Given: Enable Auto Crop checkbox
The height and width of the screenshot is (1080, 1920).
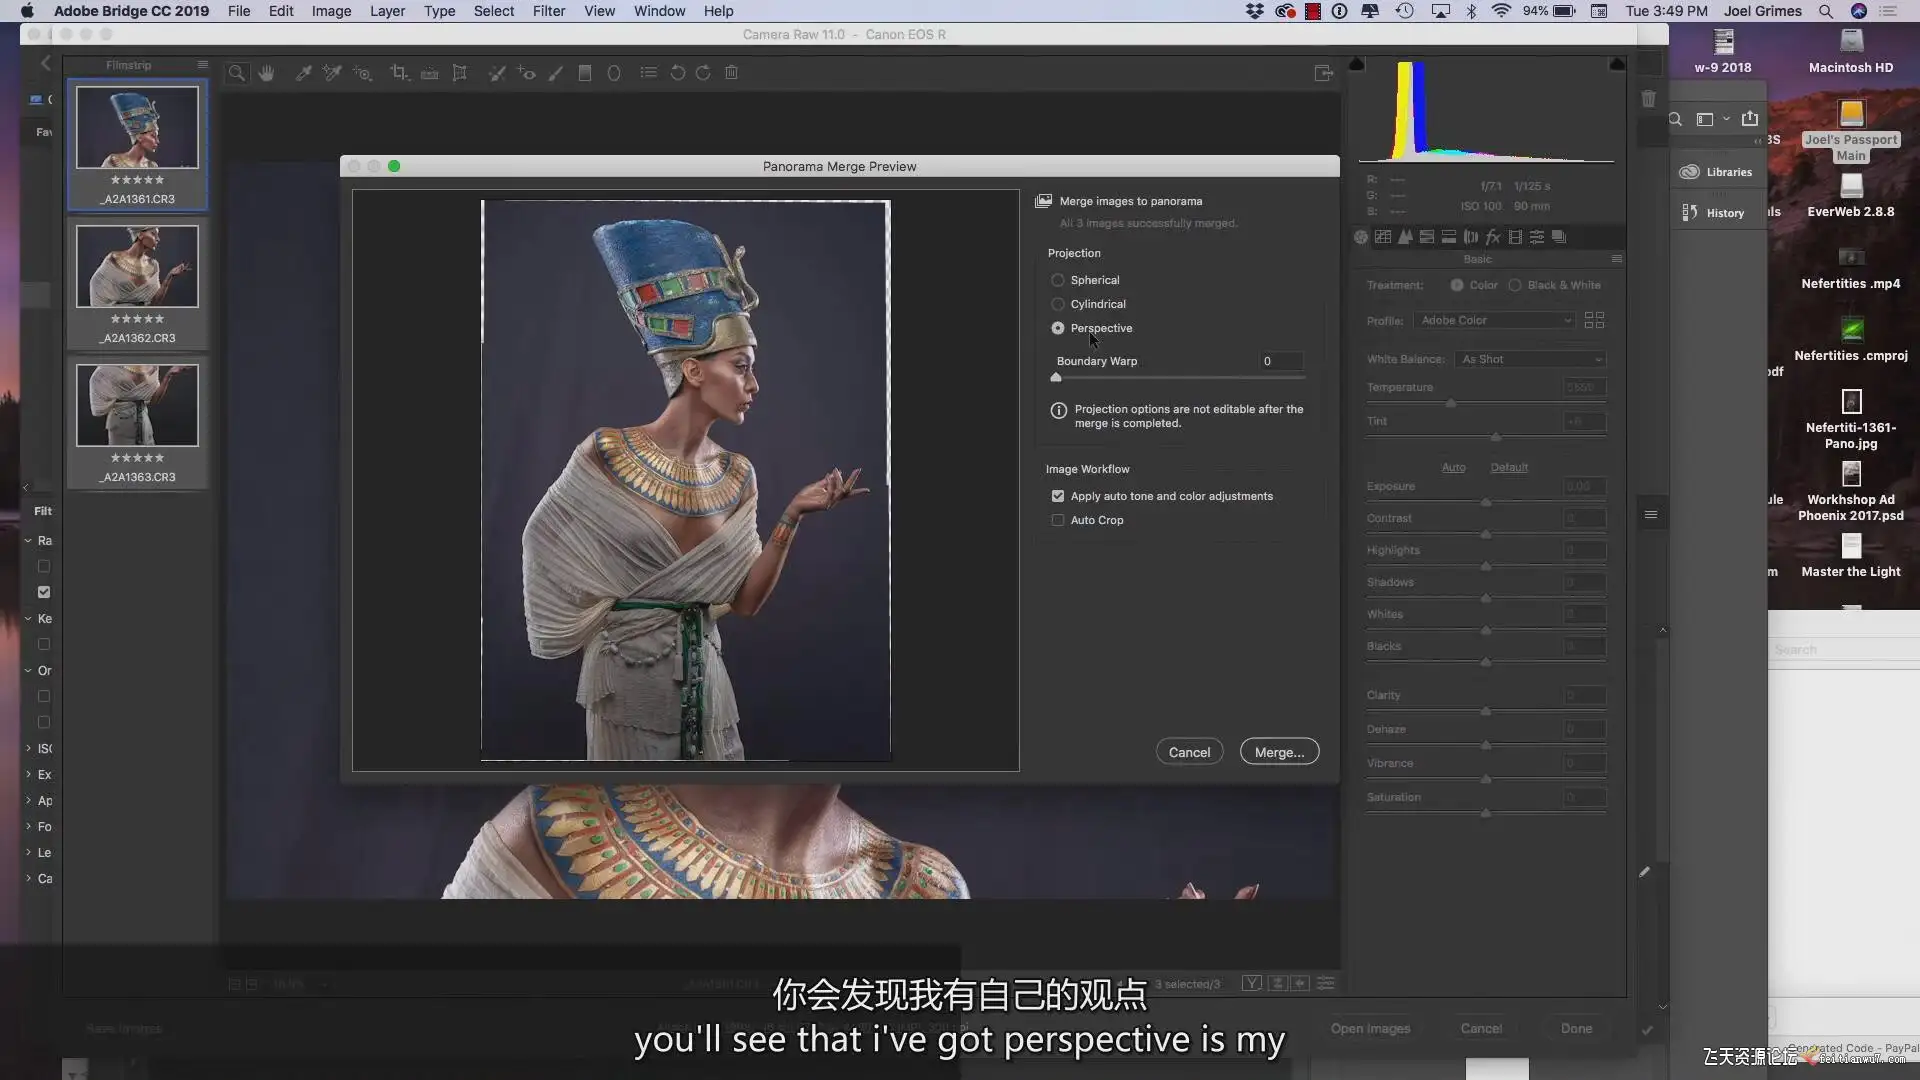Looking at the screenshot, I should click(x=1058, y=520).
